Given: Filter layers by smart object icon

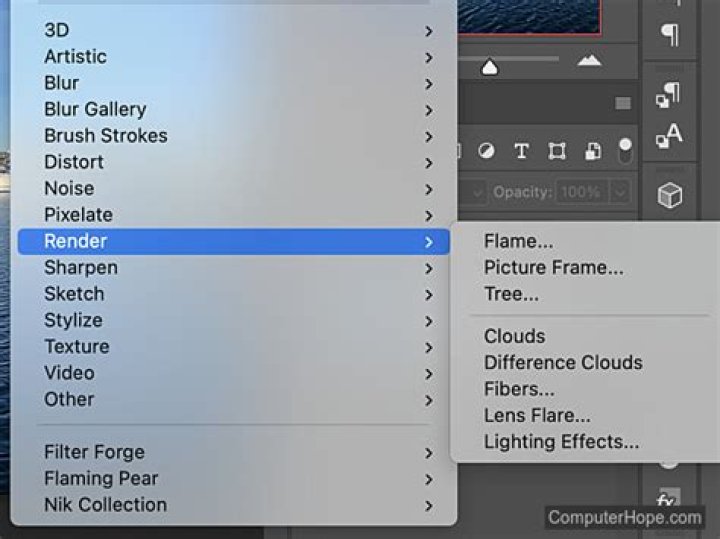Looking at the screenshot, I should (593, 151).
